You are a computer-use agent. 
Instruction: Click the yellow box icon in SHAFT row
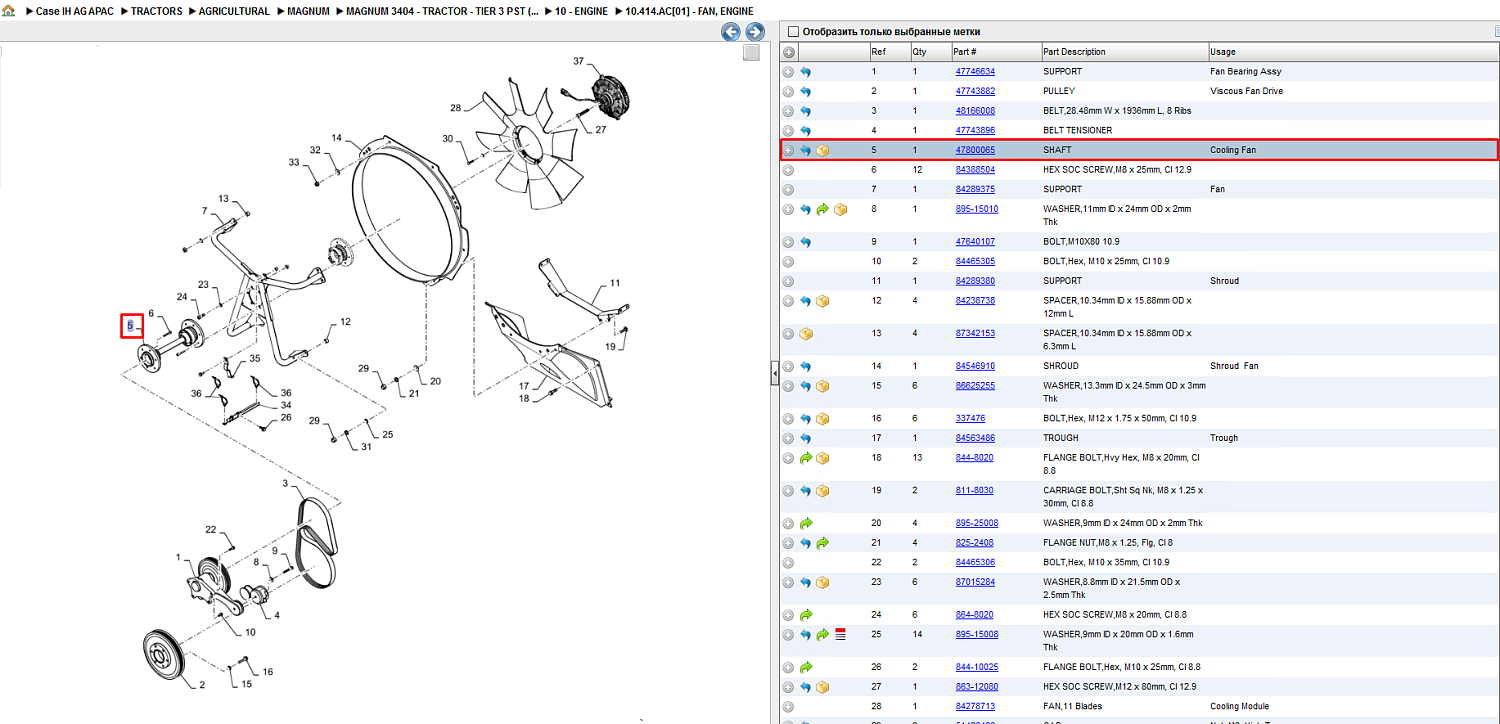coord(823,151)
